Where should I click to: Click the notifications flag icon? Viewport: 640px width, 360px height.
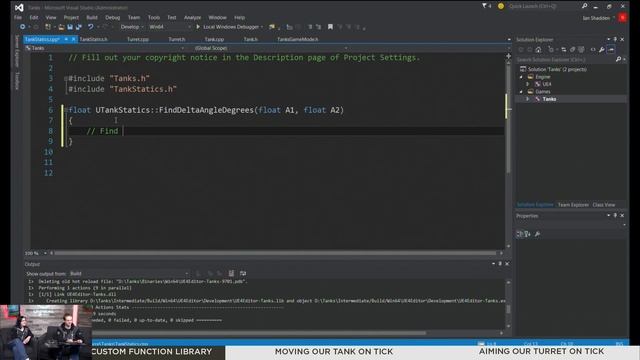coord(484,6)
